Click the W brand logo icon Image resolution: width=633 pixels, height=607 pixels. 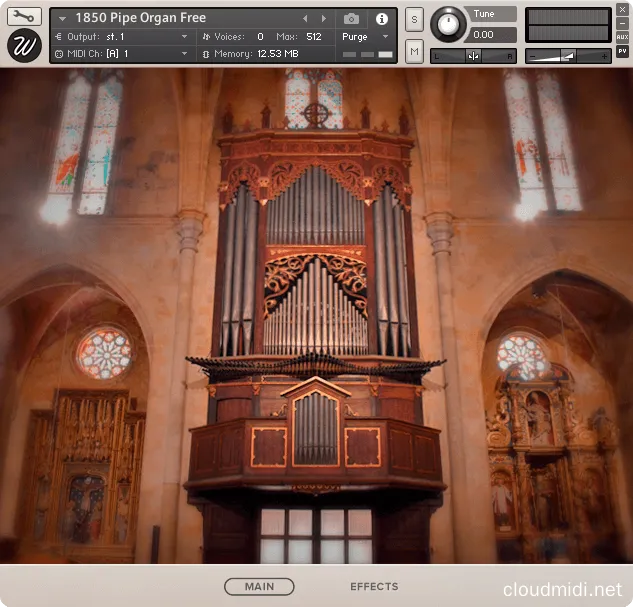24,46
